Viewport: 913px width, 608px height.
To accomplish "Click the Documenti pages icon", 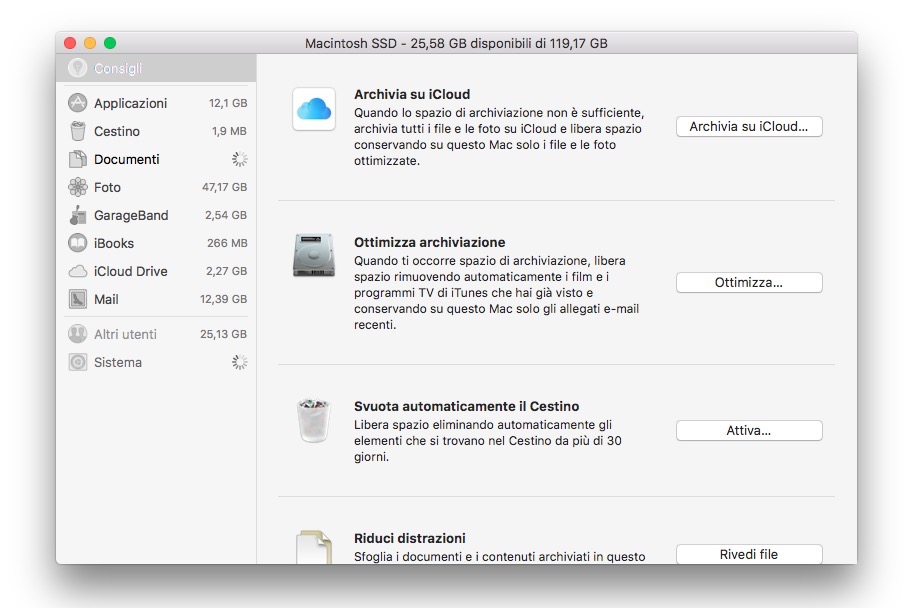I will point(77,159).
